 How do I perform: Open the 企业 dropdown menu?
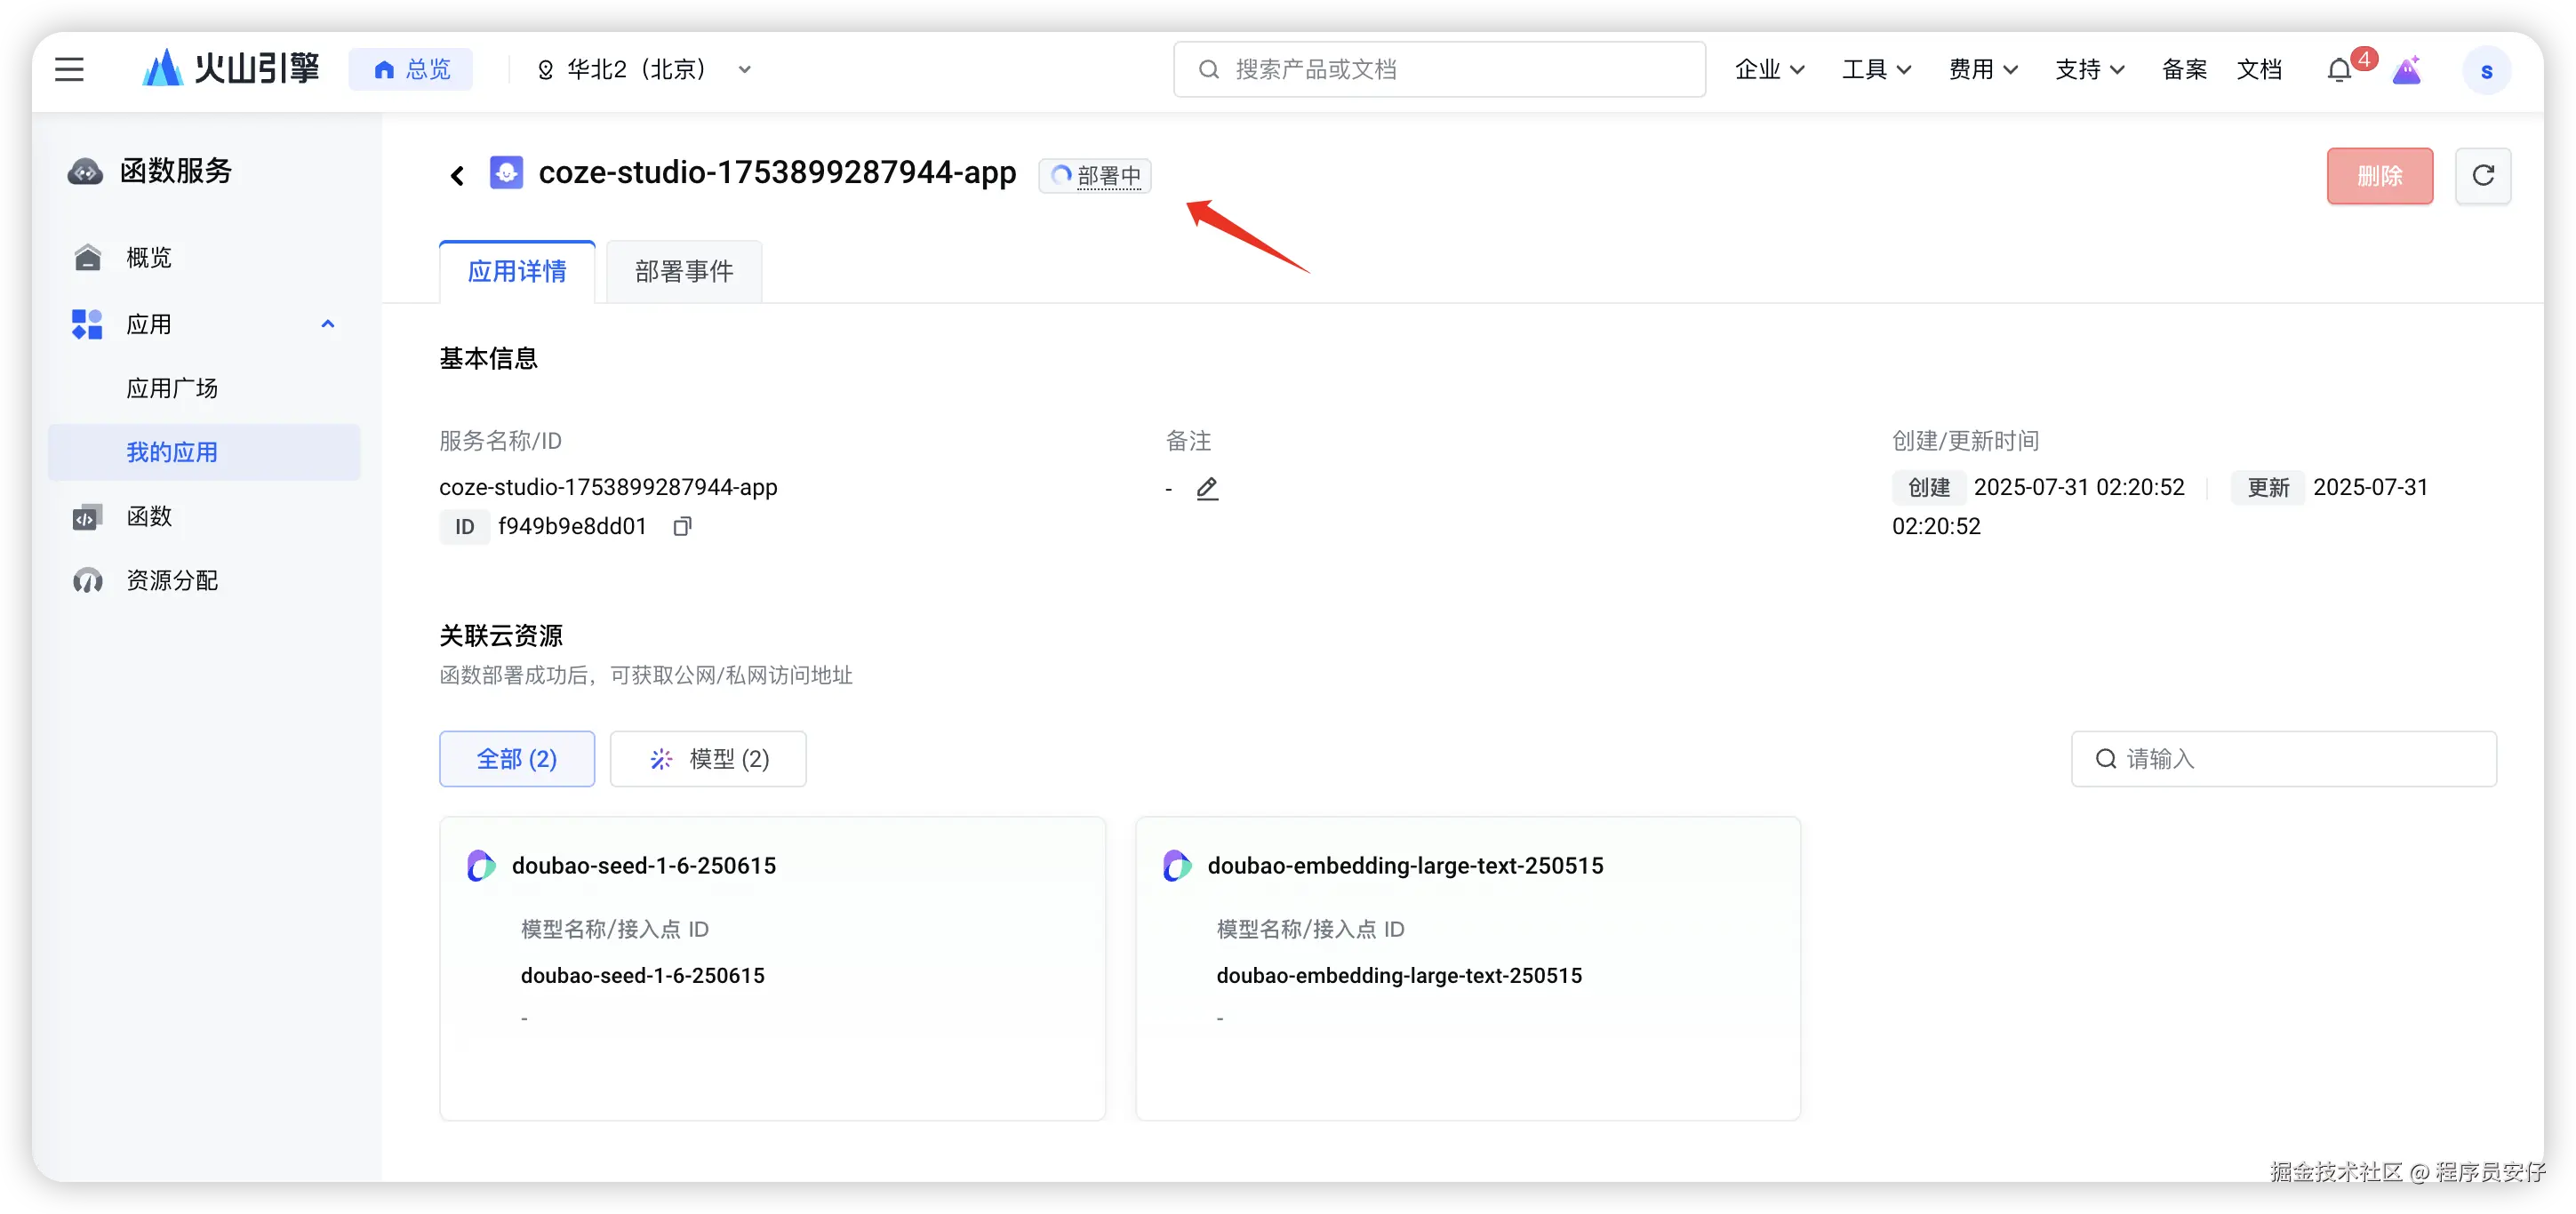click(1768, 69)
